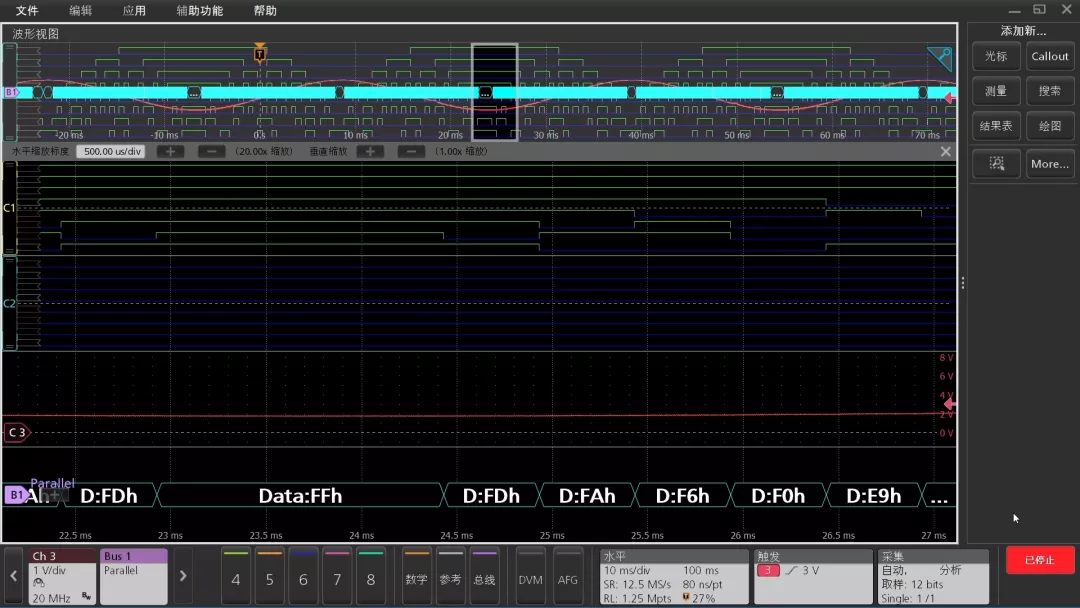1080x608 pixels.
Task: Click the red 已停止 button
Action: [x=1040, y=560]
